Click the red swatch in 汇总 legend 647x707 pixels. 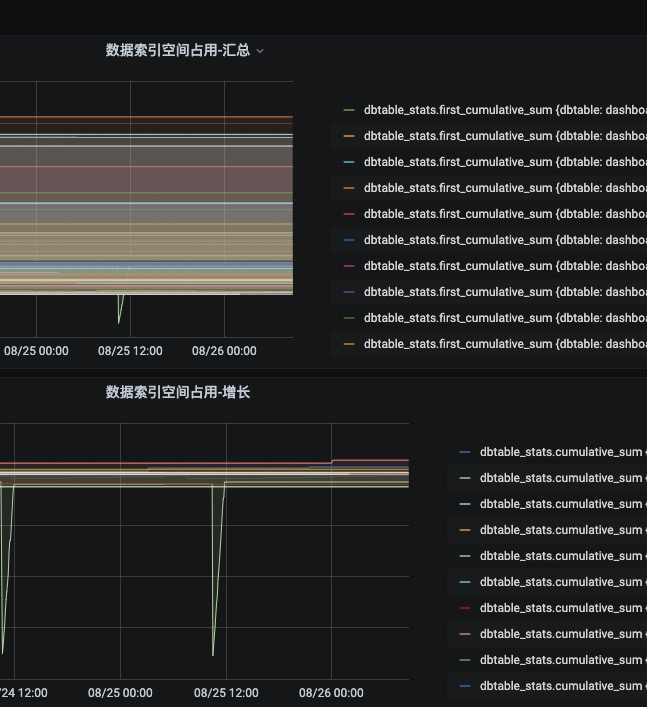click(348, 214)
